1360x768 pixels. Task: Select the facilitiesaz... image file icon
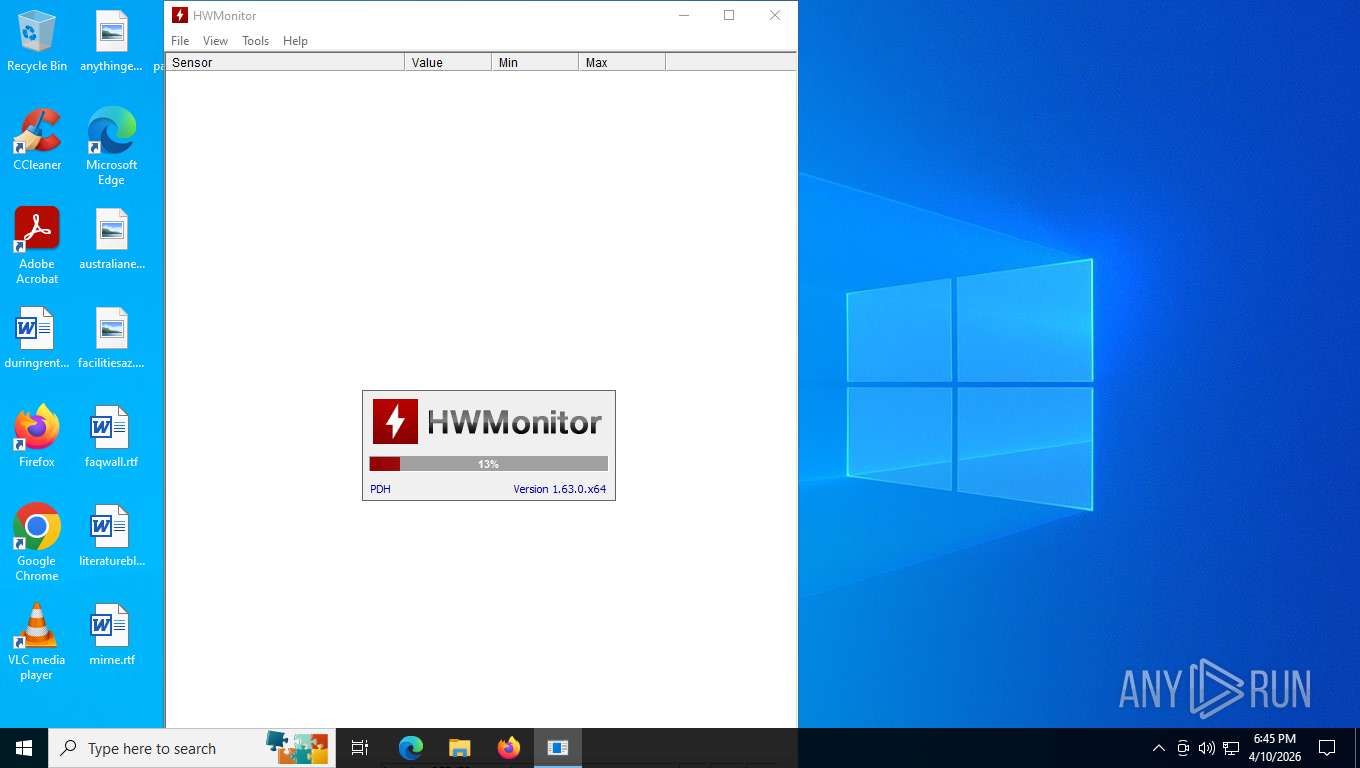111,338
